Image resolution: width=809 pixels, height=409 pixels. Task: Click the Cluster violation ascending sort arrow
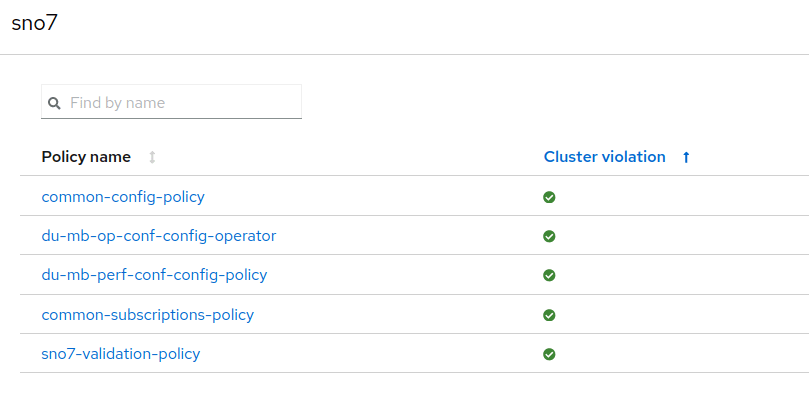[686, 157]
